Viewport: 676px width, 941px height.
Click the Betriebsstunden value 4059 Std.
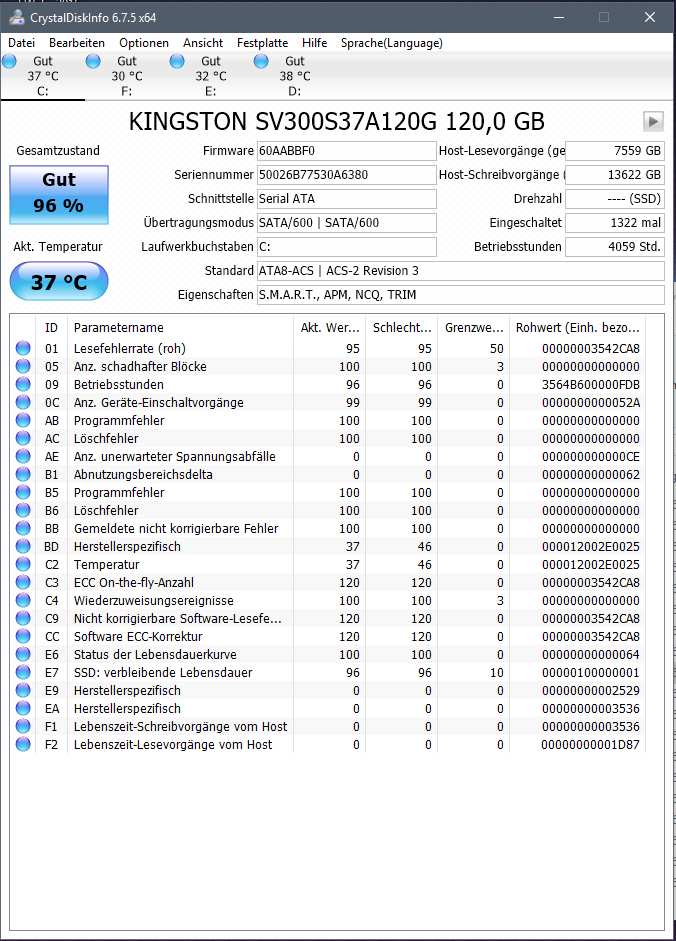[x=615, y=247]
